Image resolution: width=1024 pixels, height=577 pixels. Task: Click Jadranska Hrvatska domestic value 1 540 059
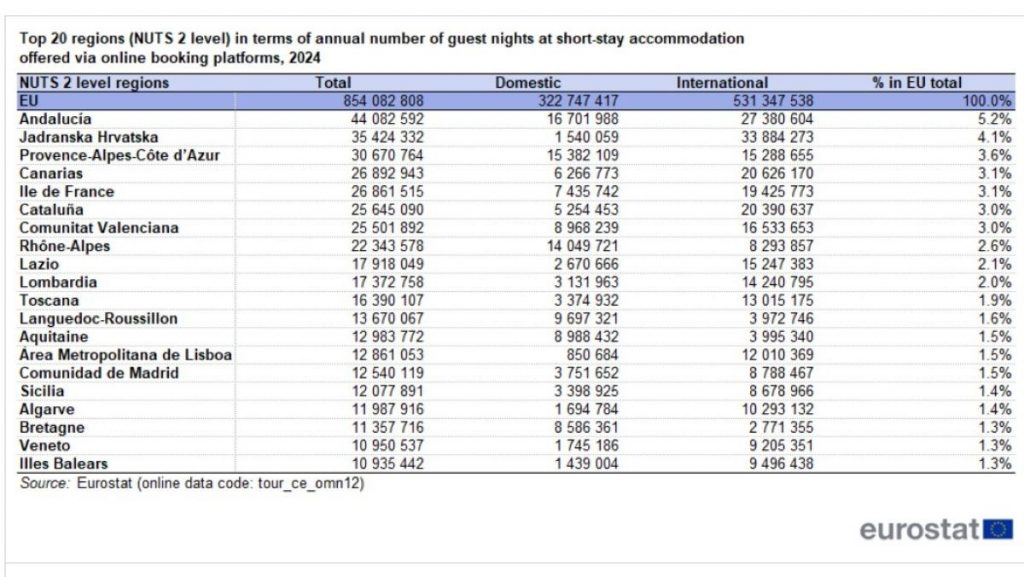(586, 138)
